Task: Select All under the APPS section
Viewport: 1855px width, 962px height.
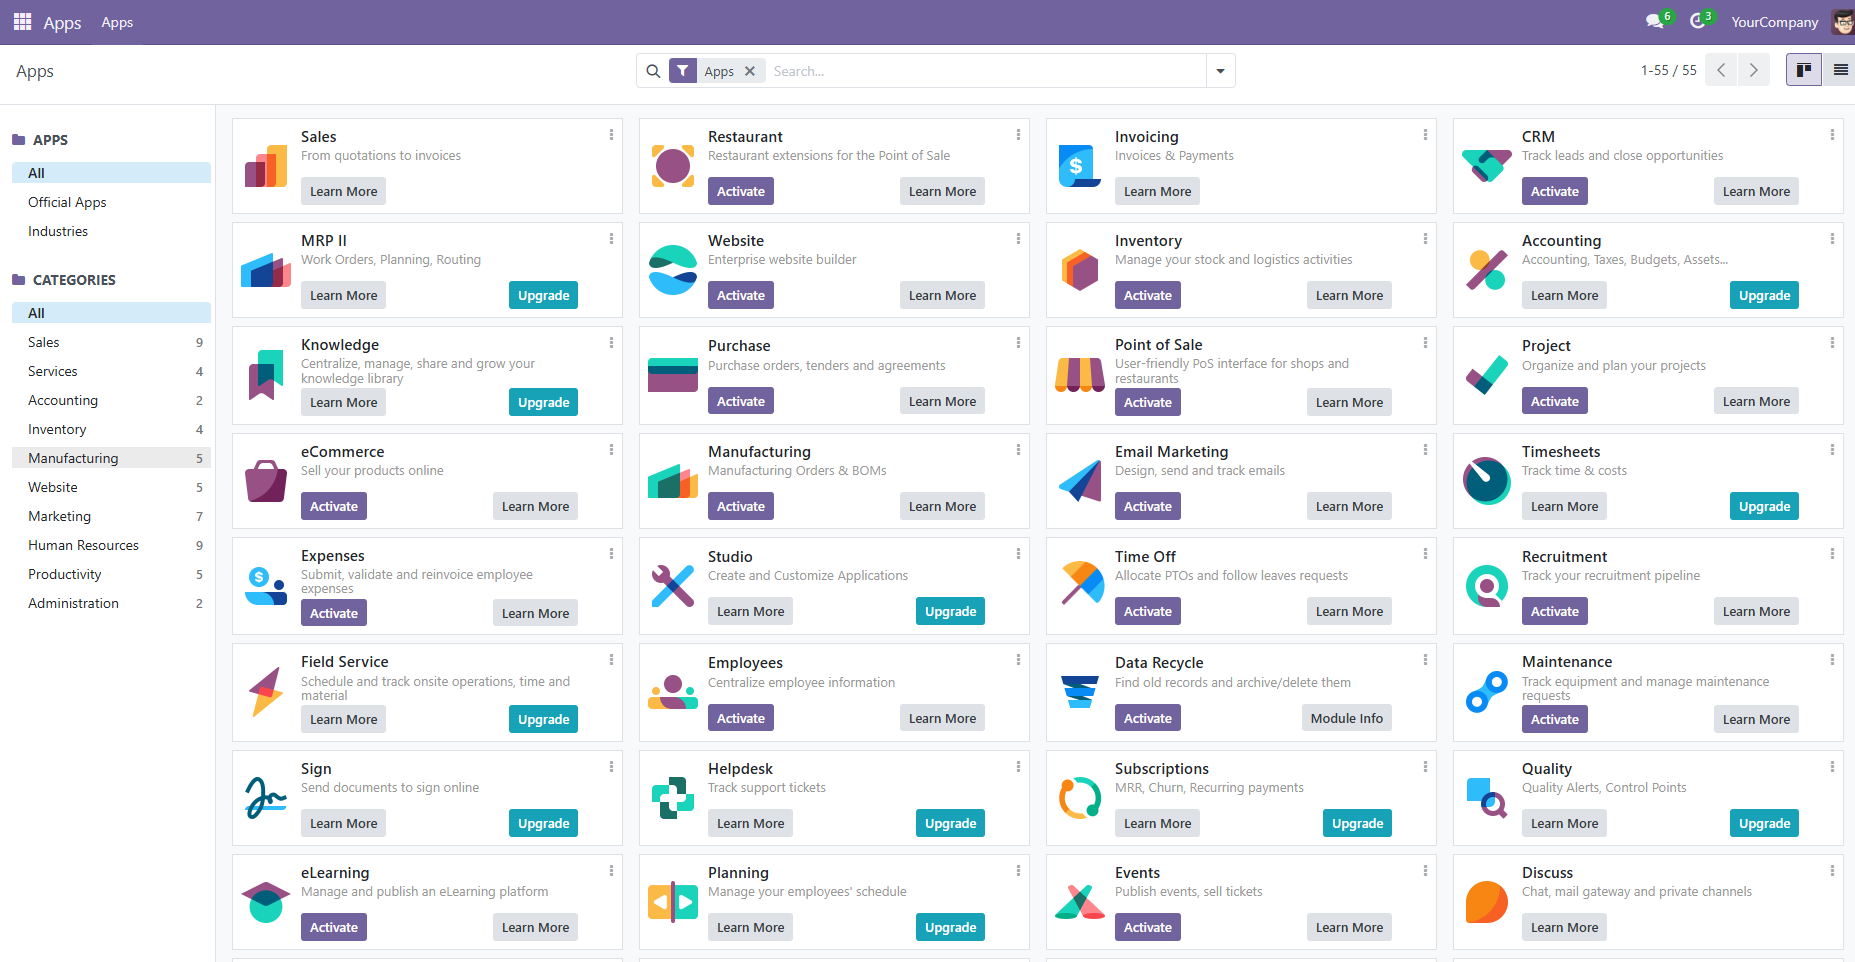Action: click(111, 173)
